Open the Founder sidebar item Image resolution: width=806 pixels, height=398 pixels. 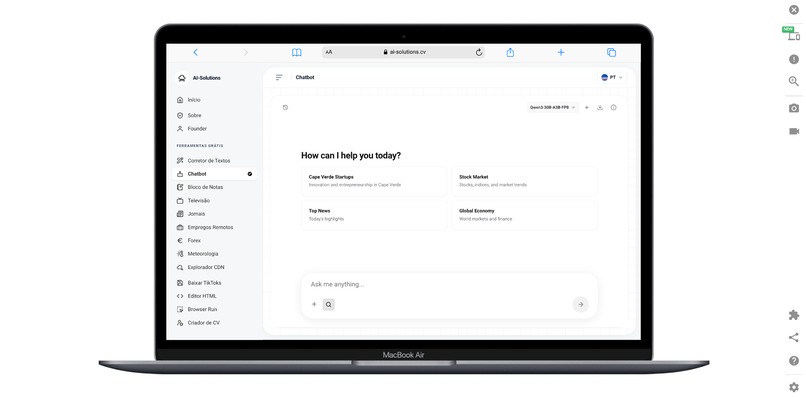[x=215, y=129]
